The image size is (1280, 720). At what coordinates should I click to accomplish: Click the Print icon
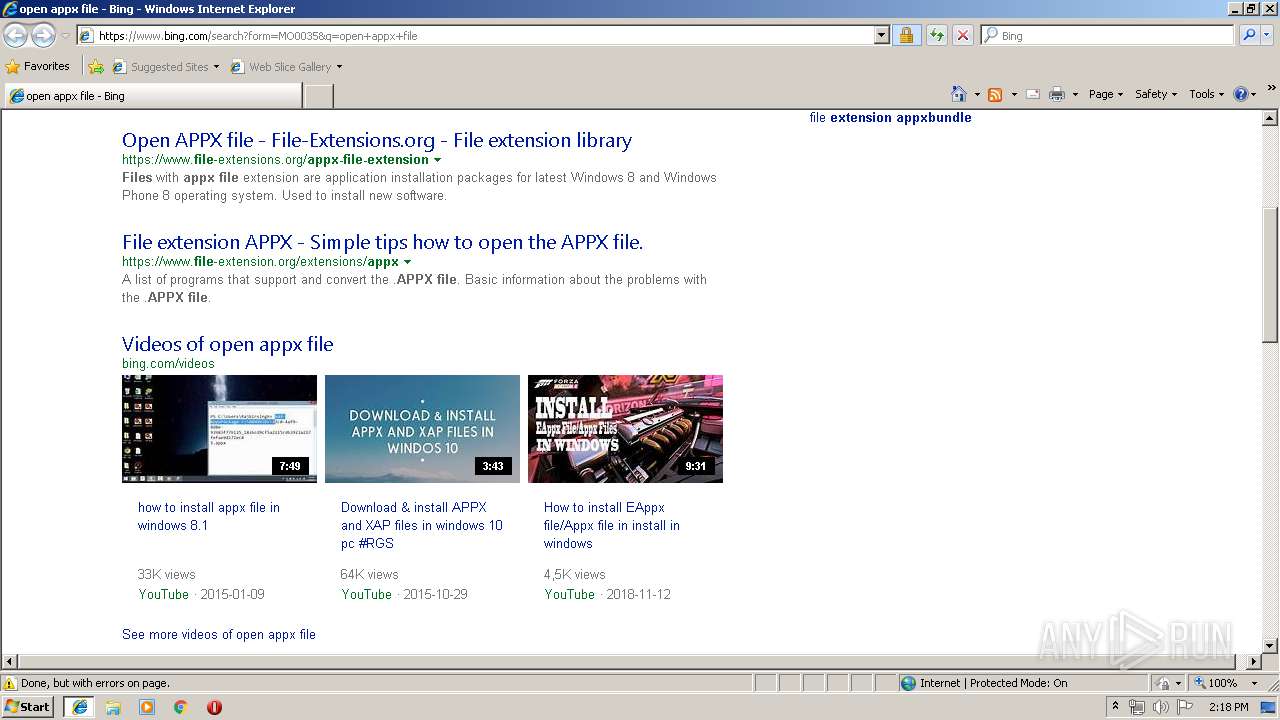coord(1057,94)
